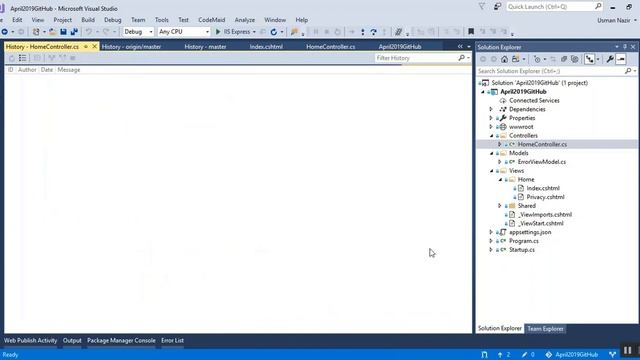This screenshot has width=640, height=360.
Task: Click the Solution Explorer search magnifier icon
Action: pyautogui.click(x=628, y=71)
